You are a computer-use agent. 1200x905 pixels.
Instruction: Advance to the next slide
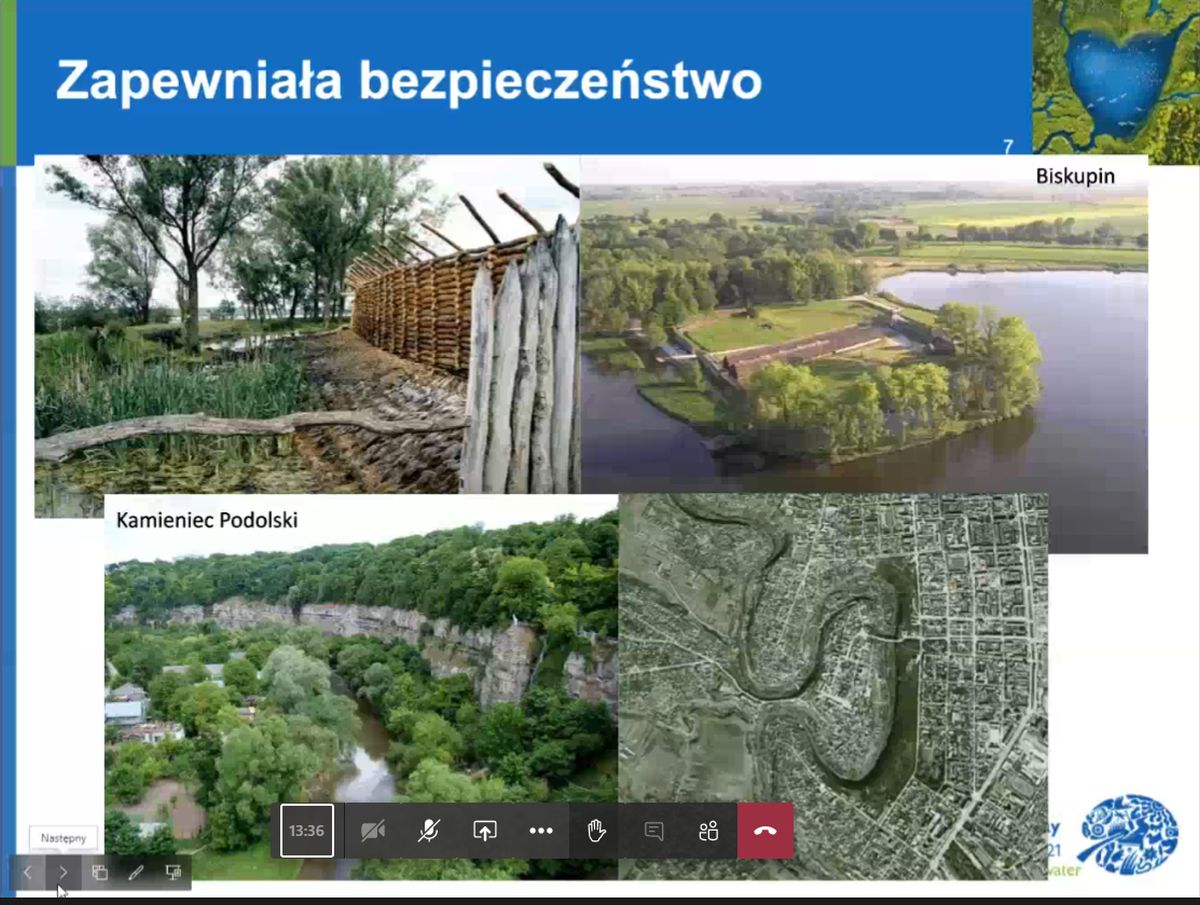63,872
